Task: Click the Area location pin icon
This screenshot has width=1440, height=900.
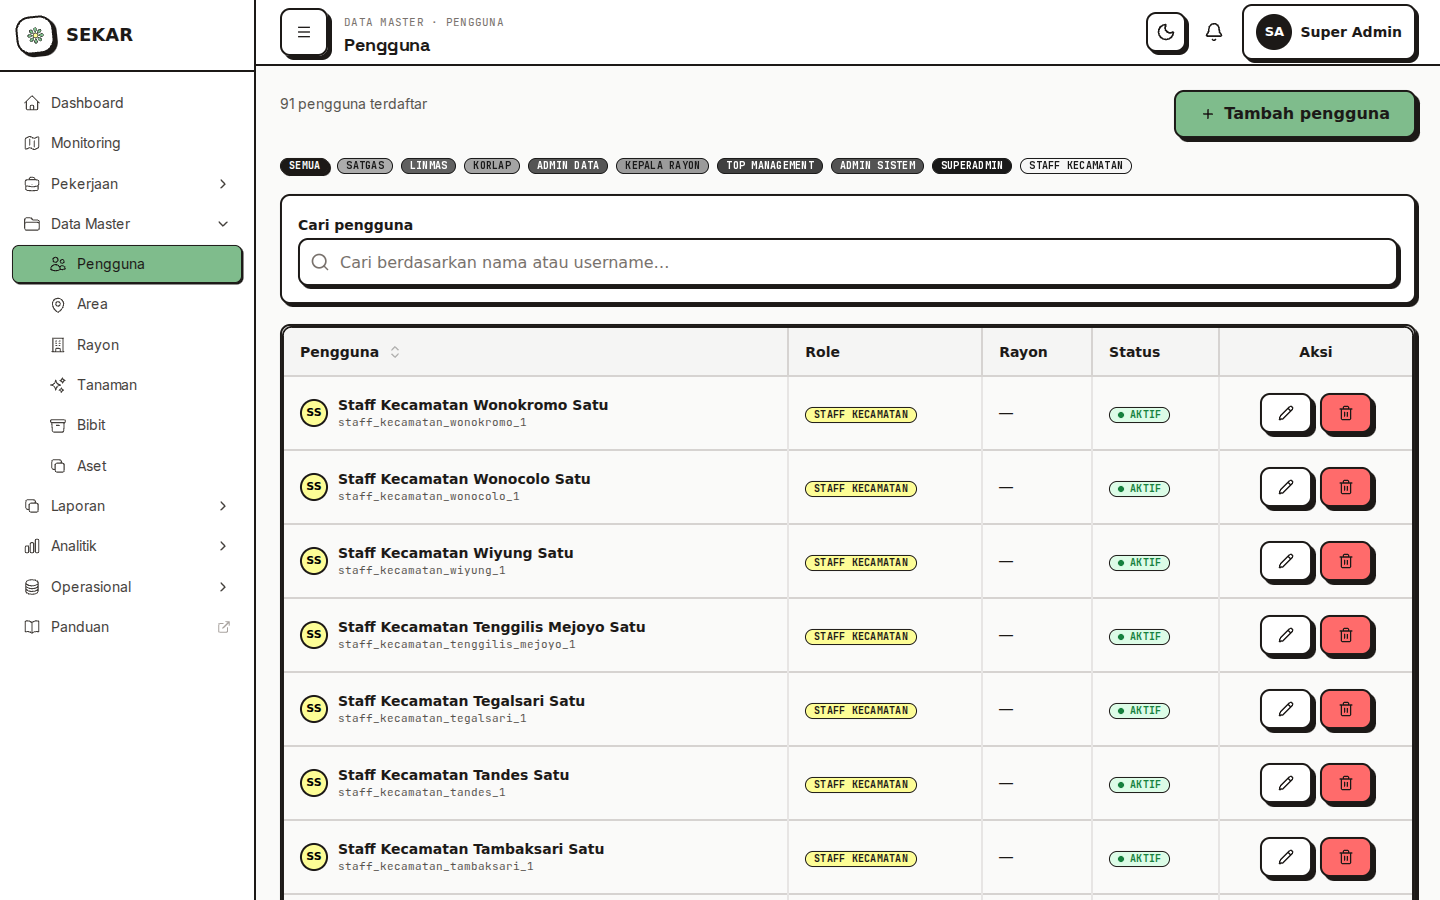Action: 58,305
